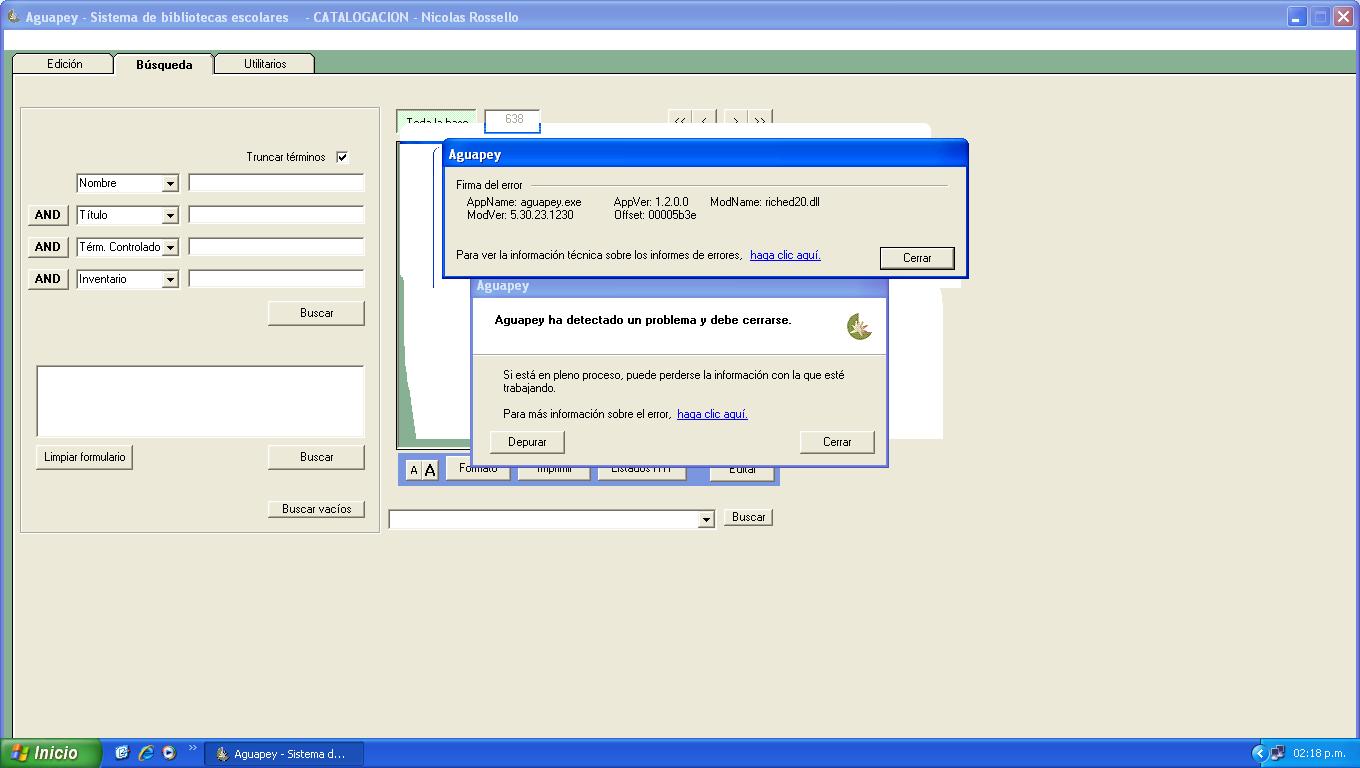Click the Depurar button in the crash dialog
The width and height of the screenshot is (1360, 768).
pyautogui.click(x=527, y=442)
